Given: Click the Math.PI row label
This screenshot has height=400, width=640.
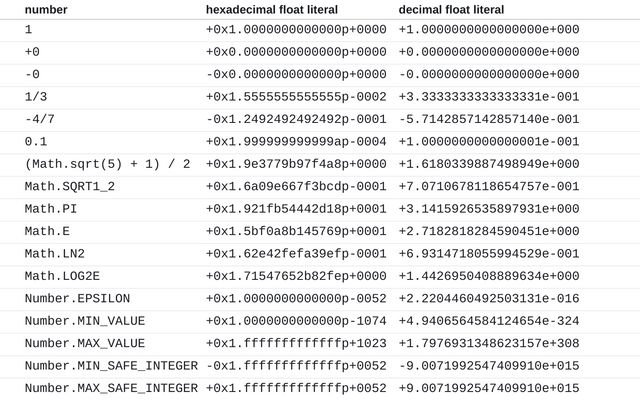Looking at the screenshot, I should 51,209.
